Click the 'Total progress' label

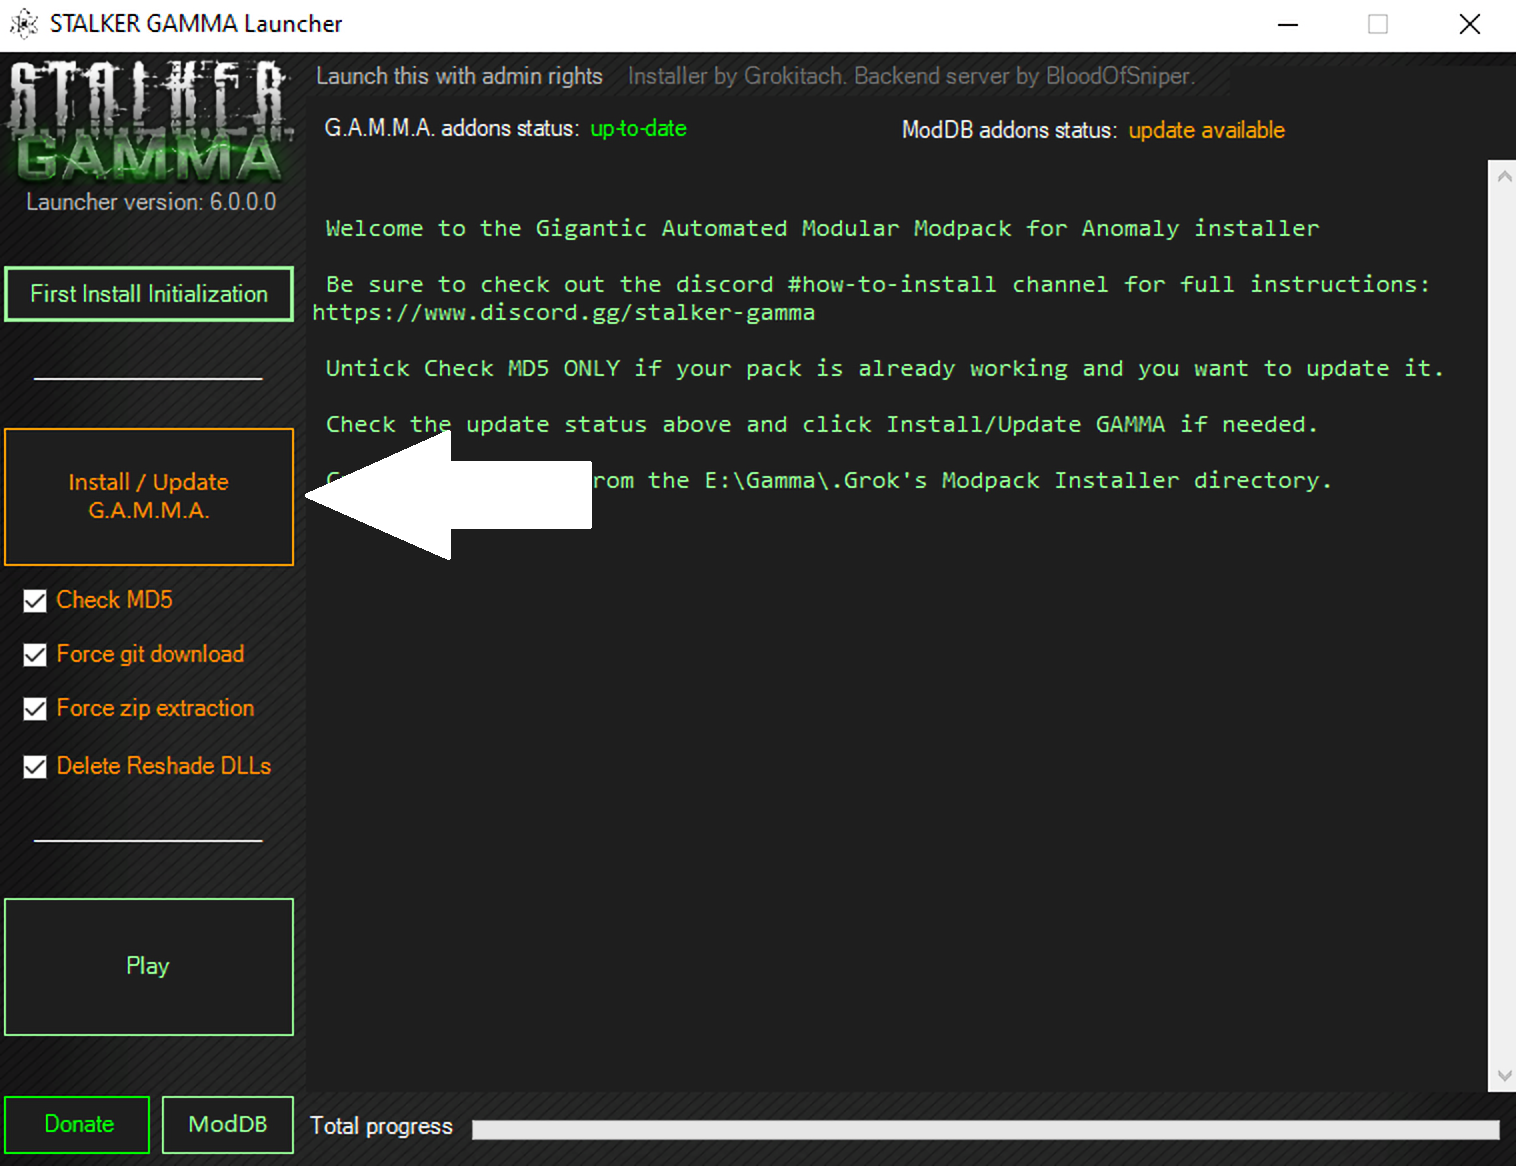pyautogui.click(x=381, y=1126)
